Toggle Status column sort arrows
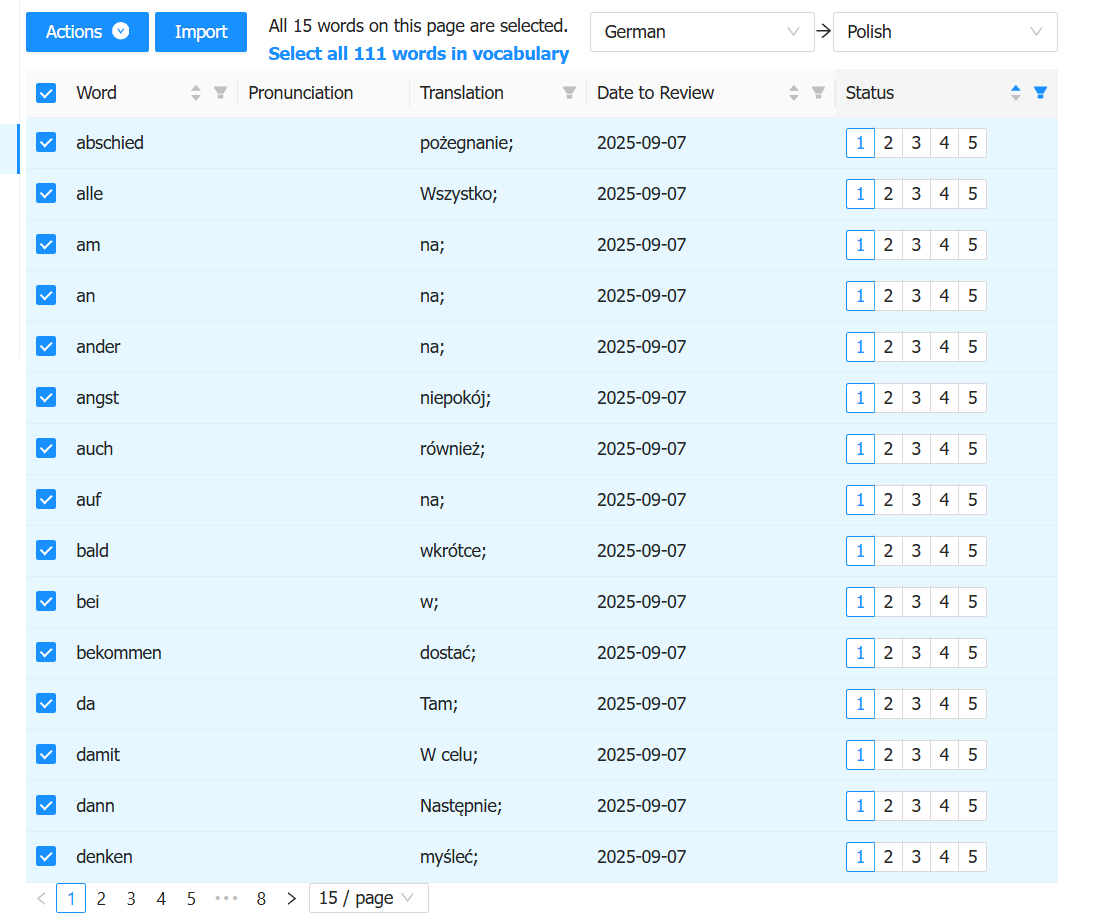Screen dimensions: 1102x916 1016,93
